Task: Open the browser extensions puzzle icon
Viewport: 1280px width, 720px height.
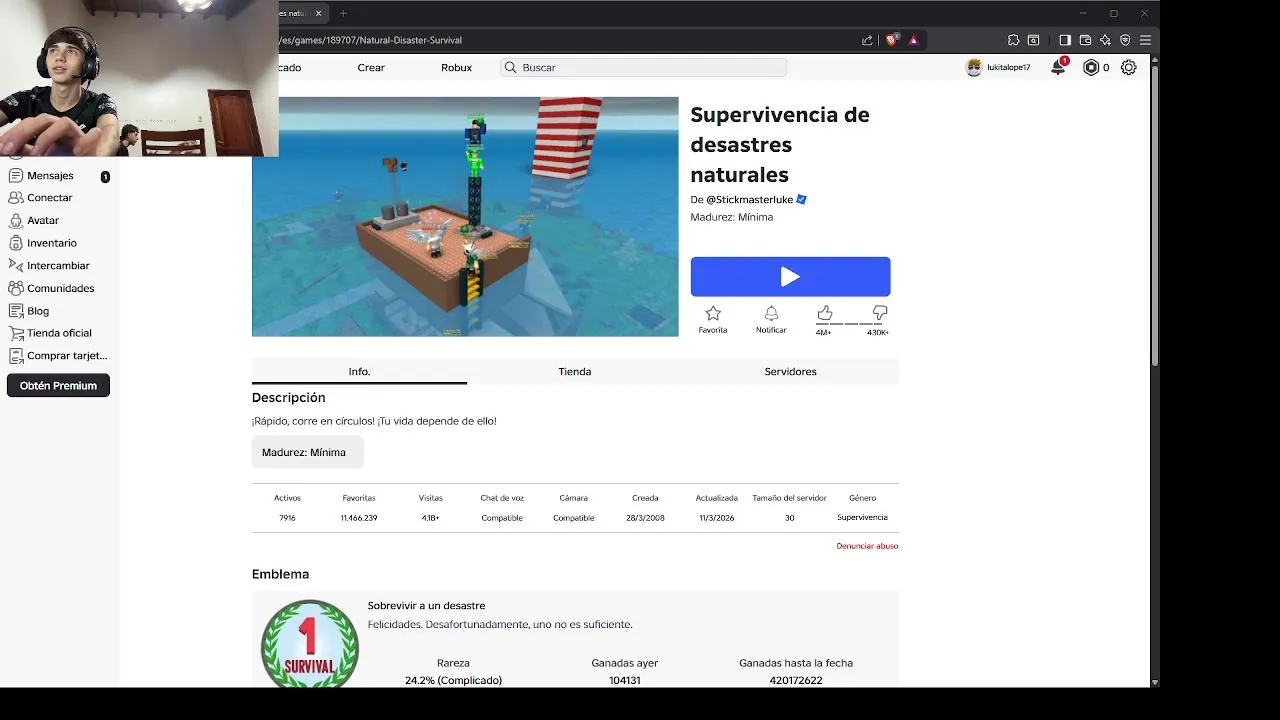Action: (x=1013, y=40)
